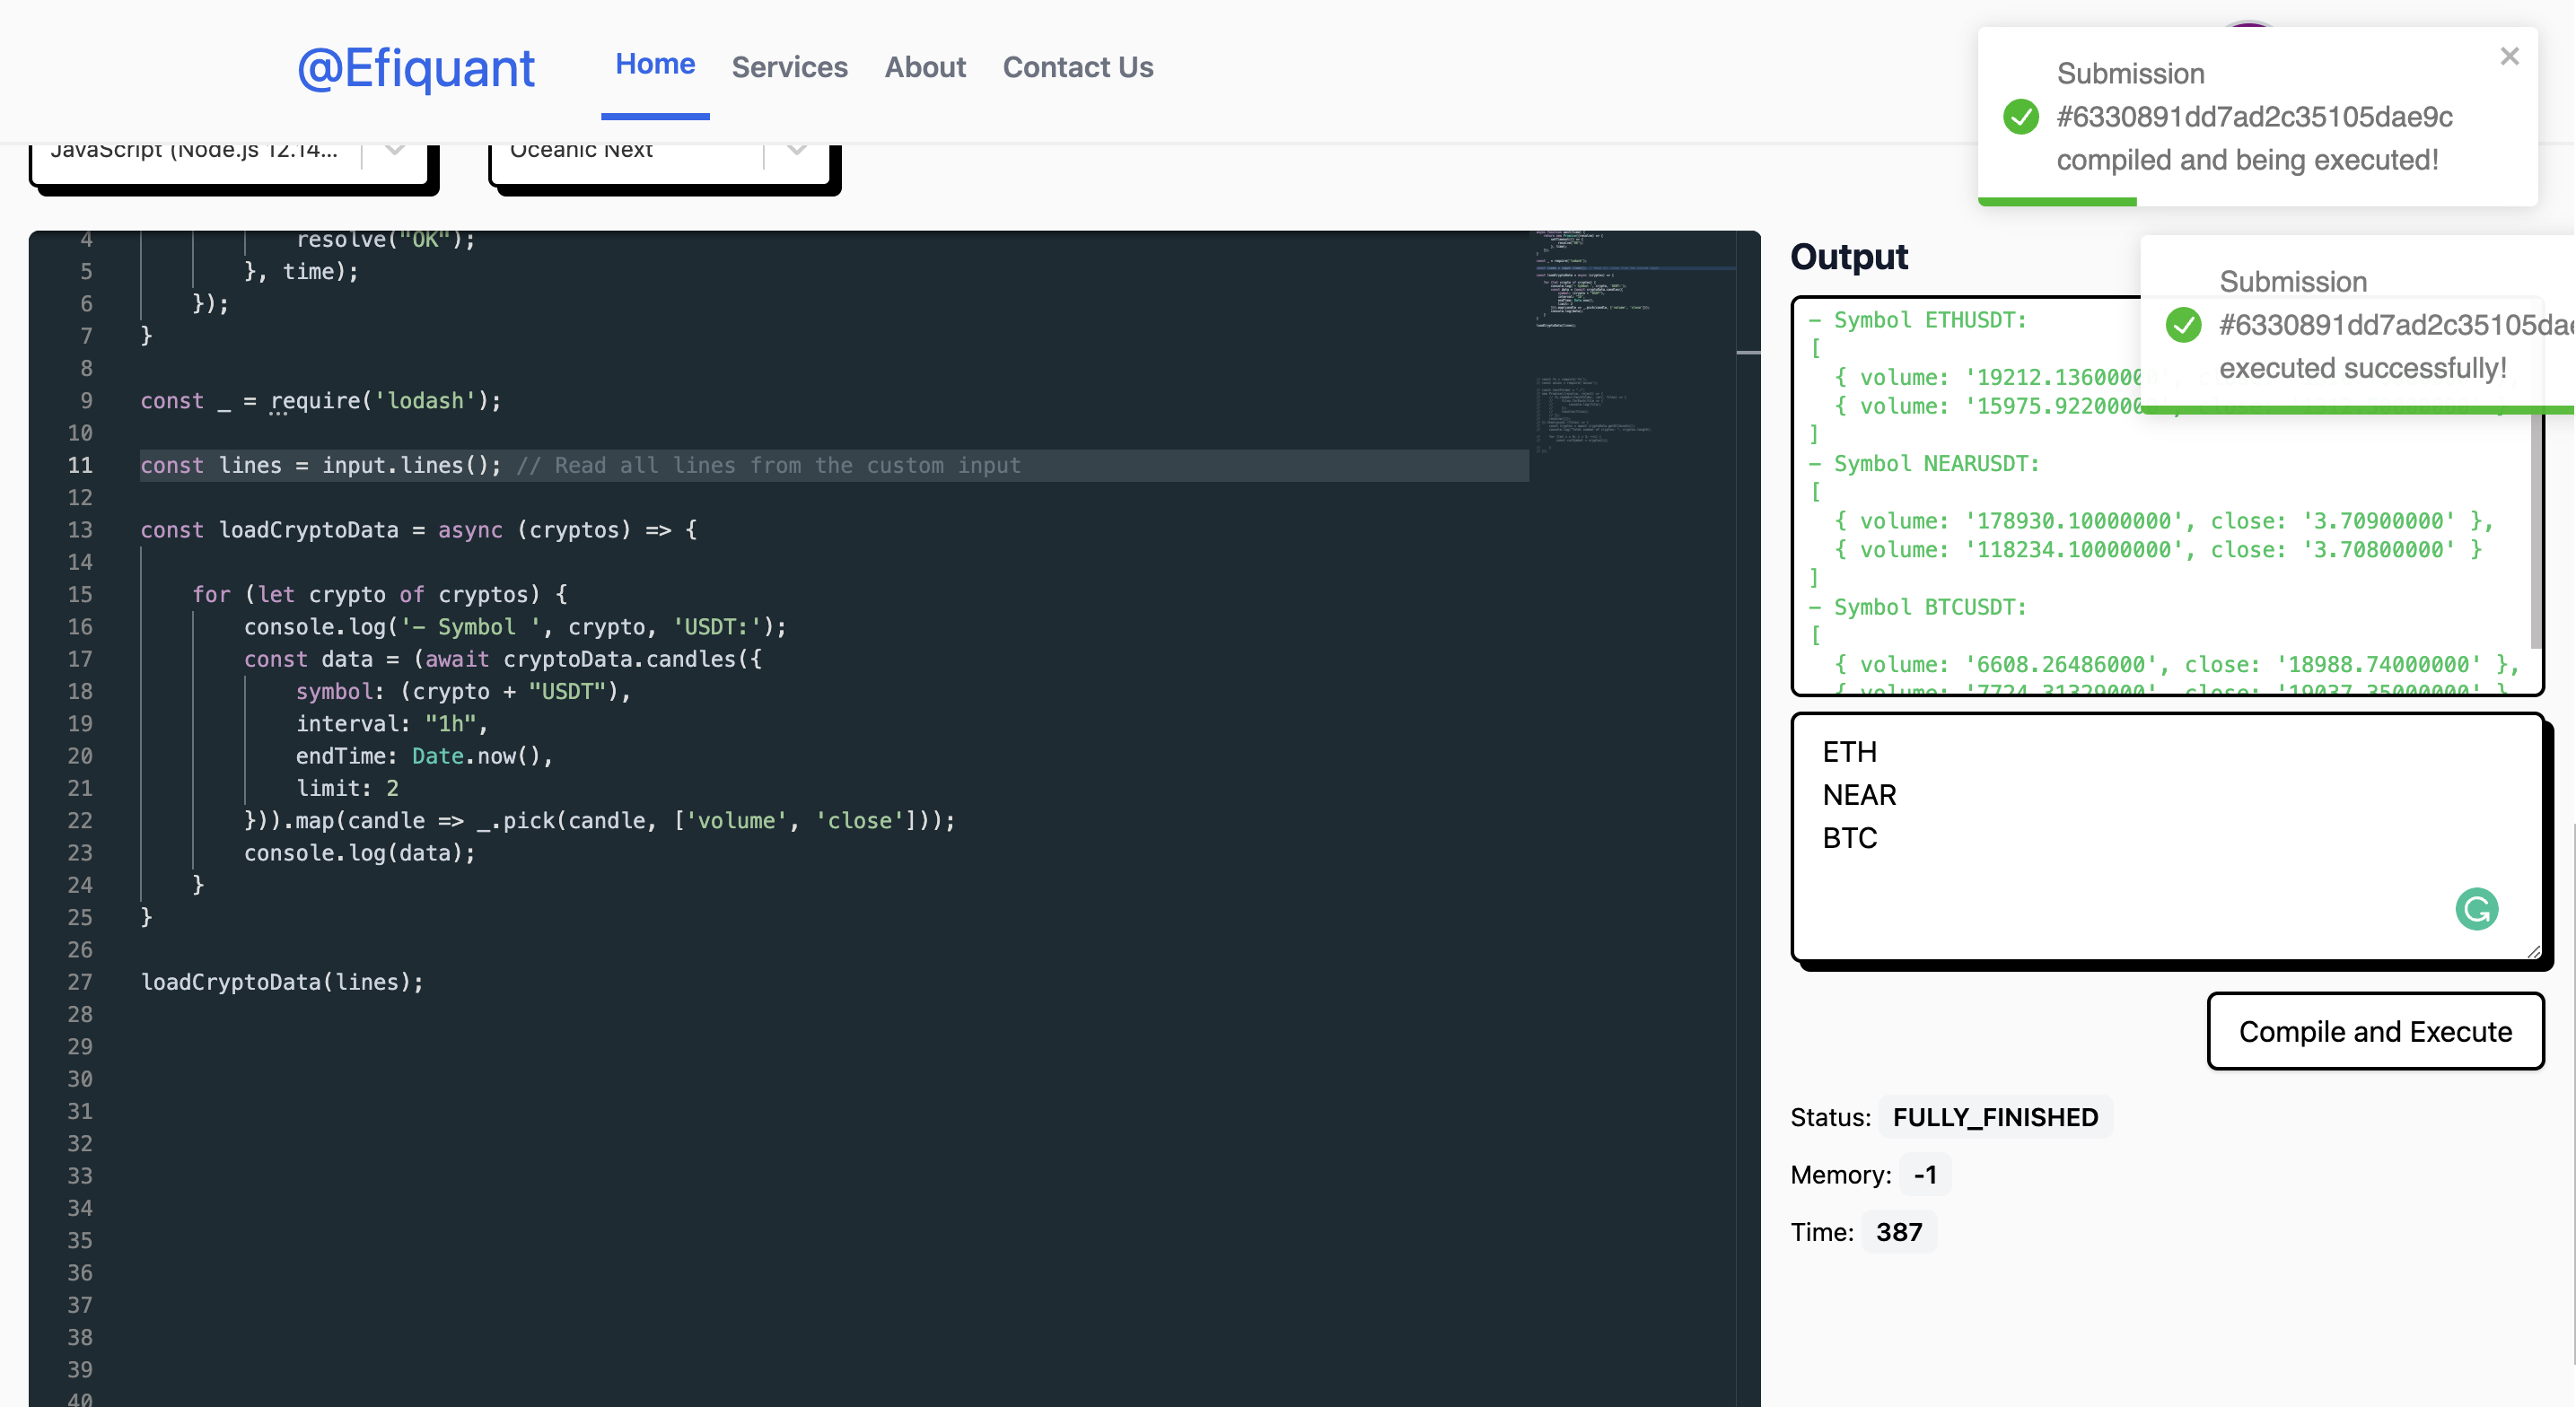2576x1407 pixels.
Task: Go to the Home tab
Action: point(655,65)
